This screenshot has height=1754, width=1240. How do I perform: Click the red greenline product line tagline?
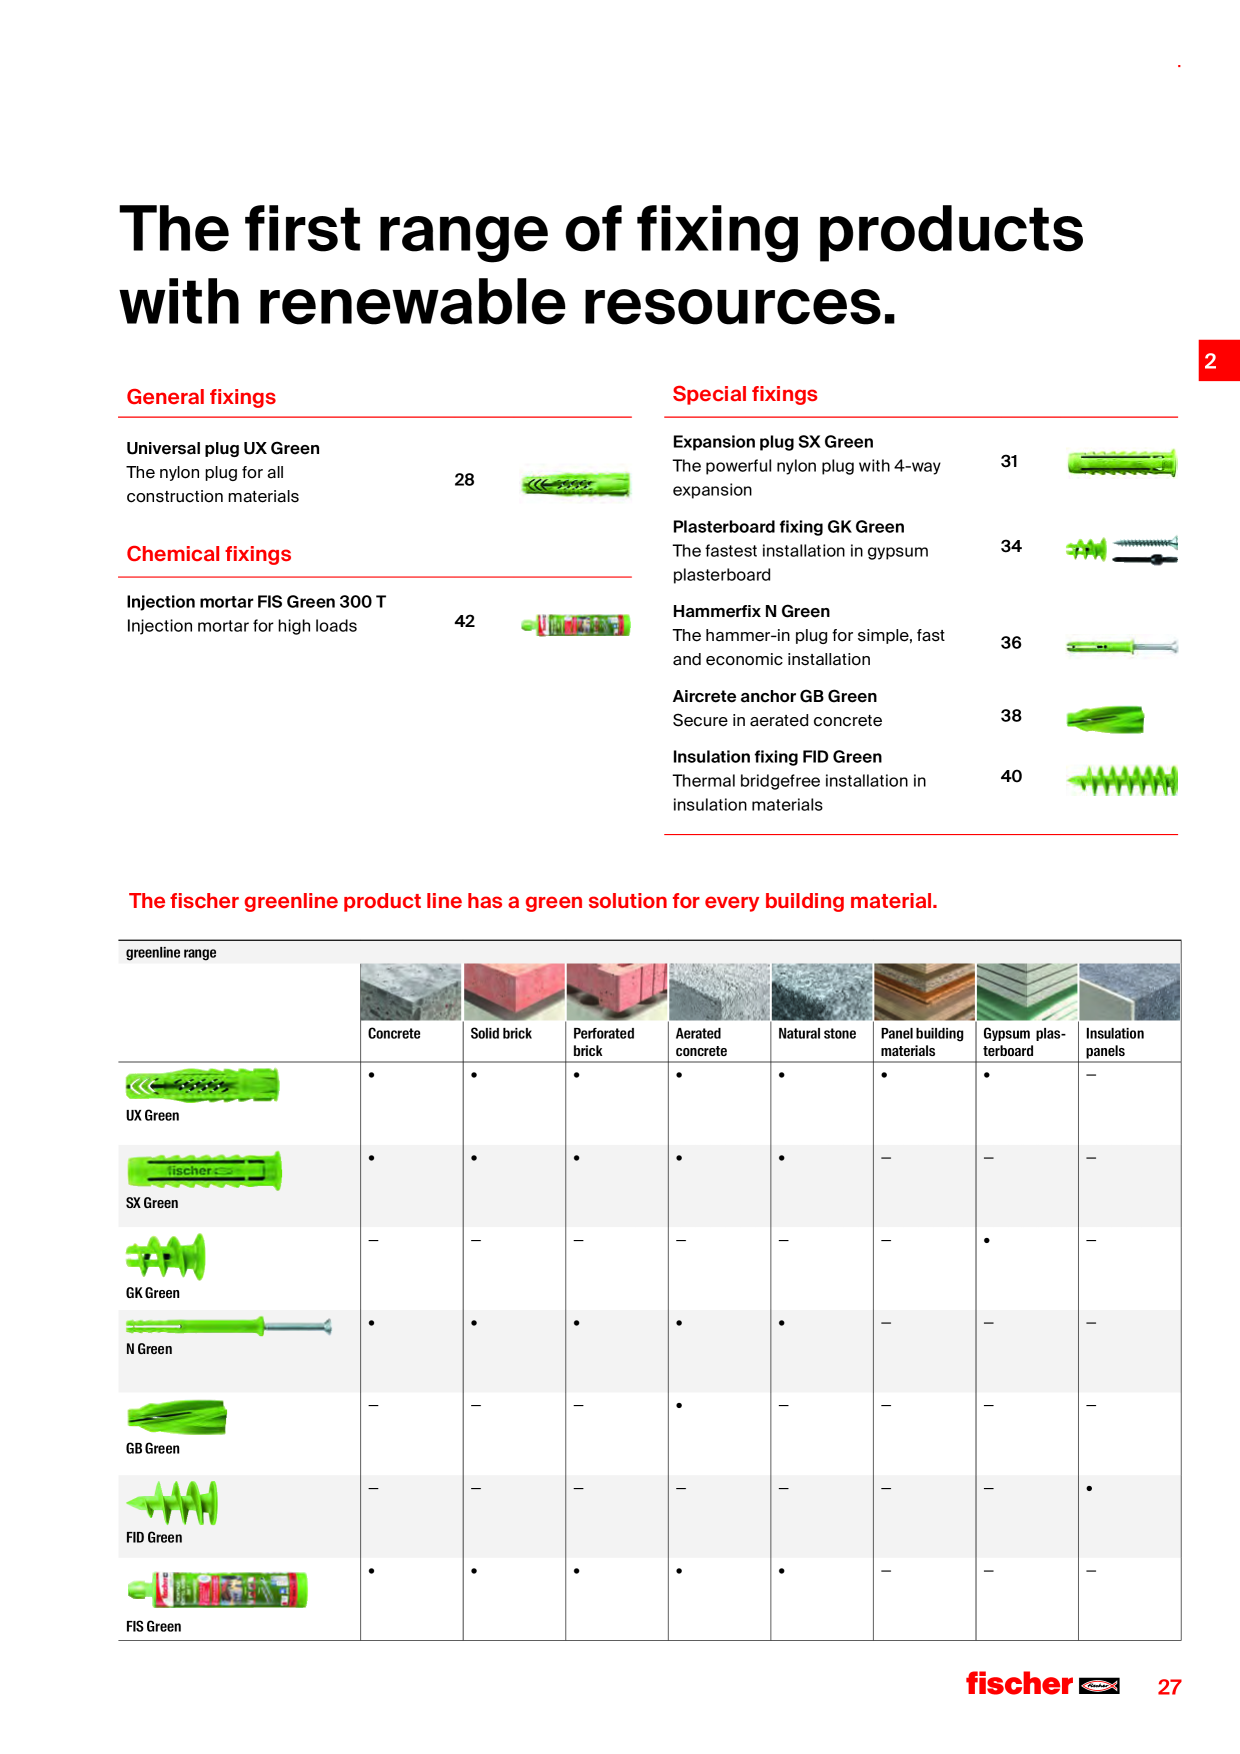(x=533, y=901)
